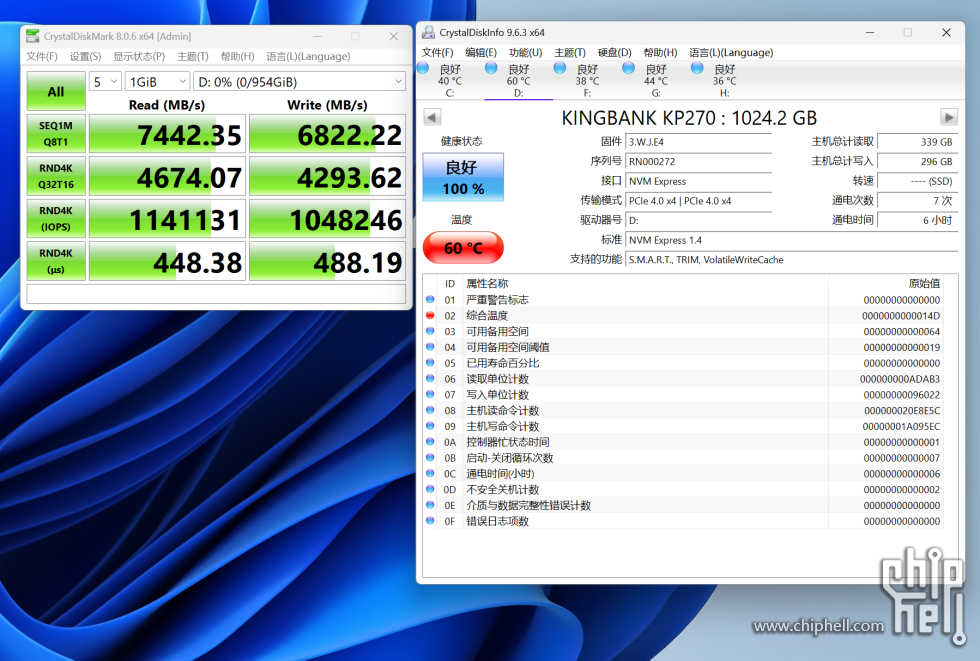Click status dot for 0B 启动-关闭循环次数
980x661 pixels.
click(430, 457)
